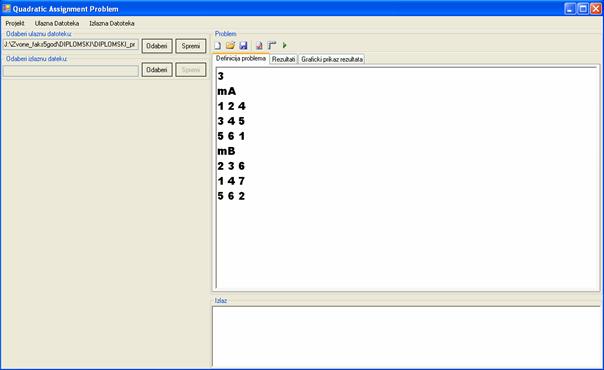Click the row "5 6 1" in the editor
Image resolution: width=604 pixels, height=370 pixels.
pyautogui.click(x=231, y=136)
